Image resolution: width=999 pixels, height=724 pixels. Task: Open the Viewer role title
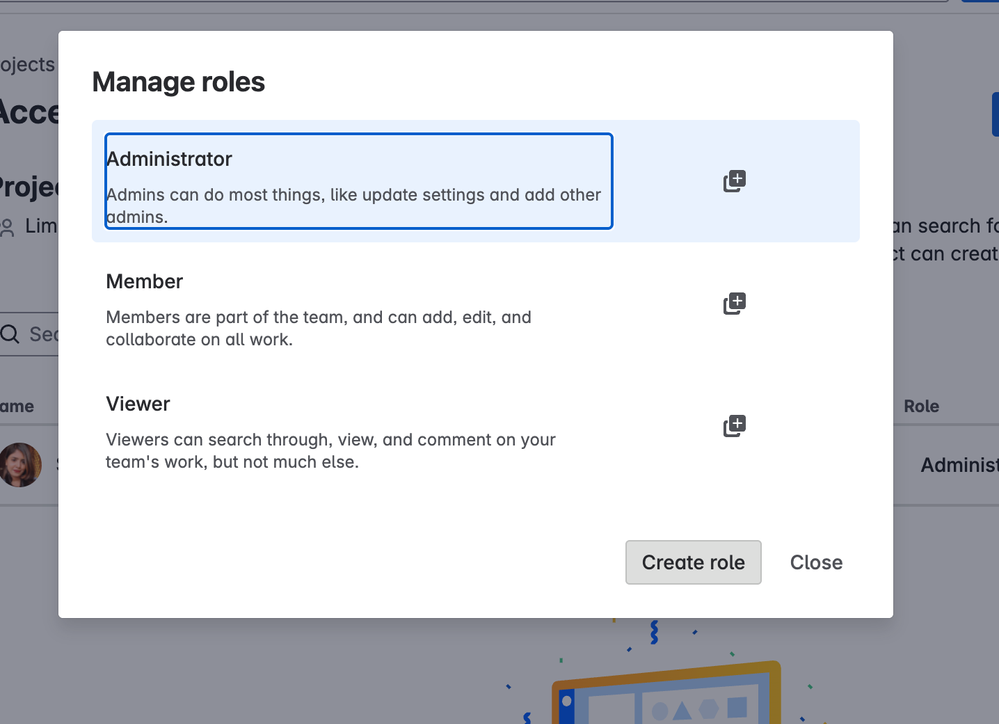tap(138, 403)
